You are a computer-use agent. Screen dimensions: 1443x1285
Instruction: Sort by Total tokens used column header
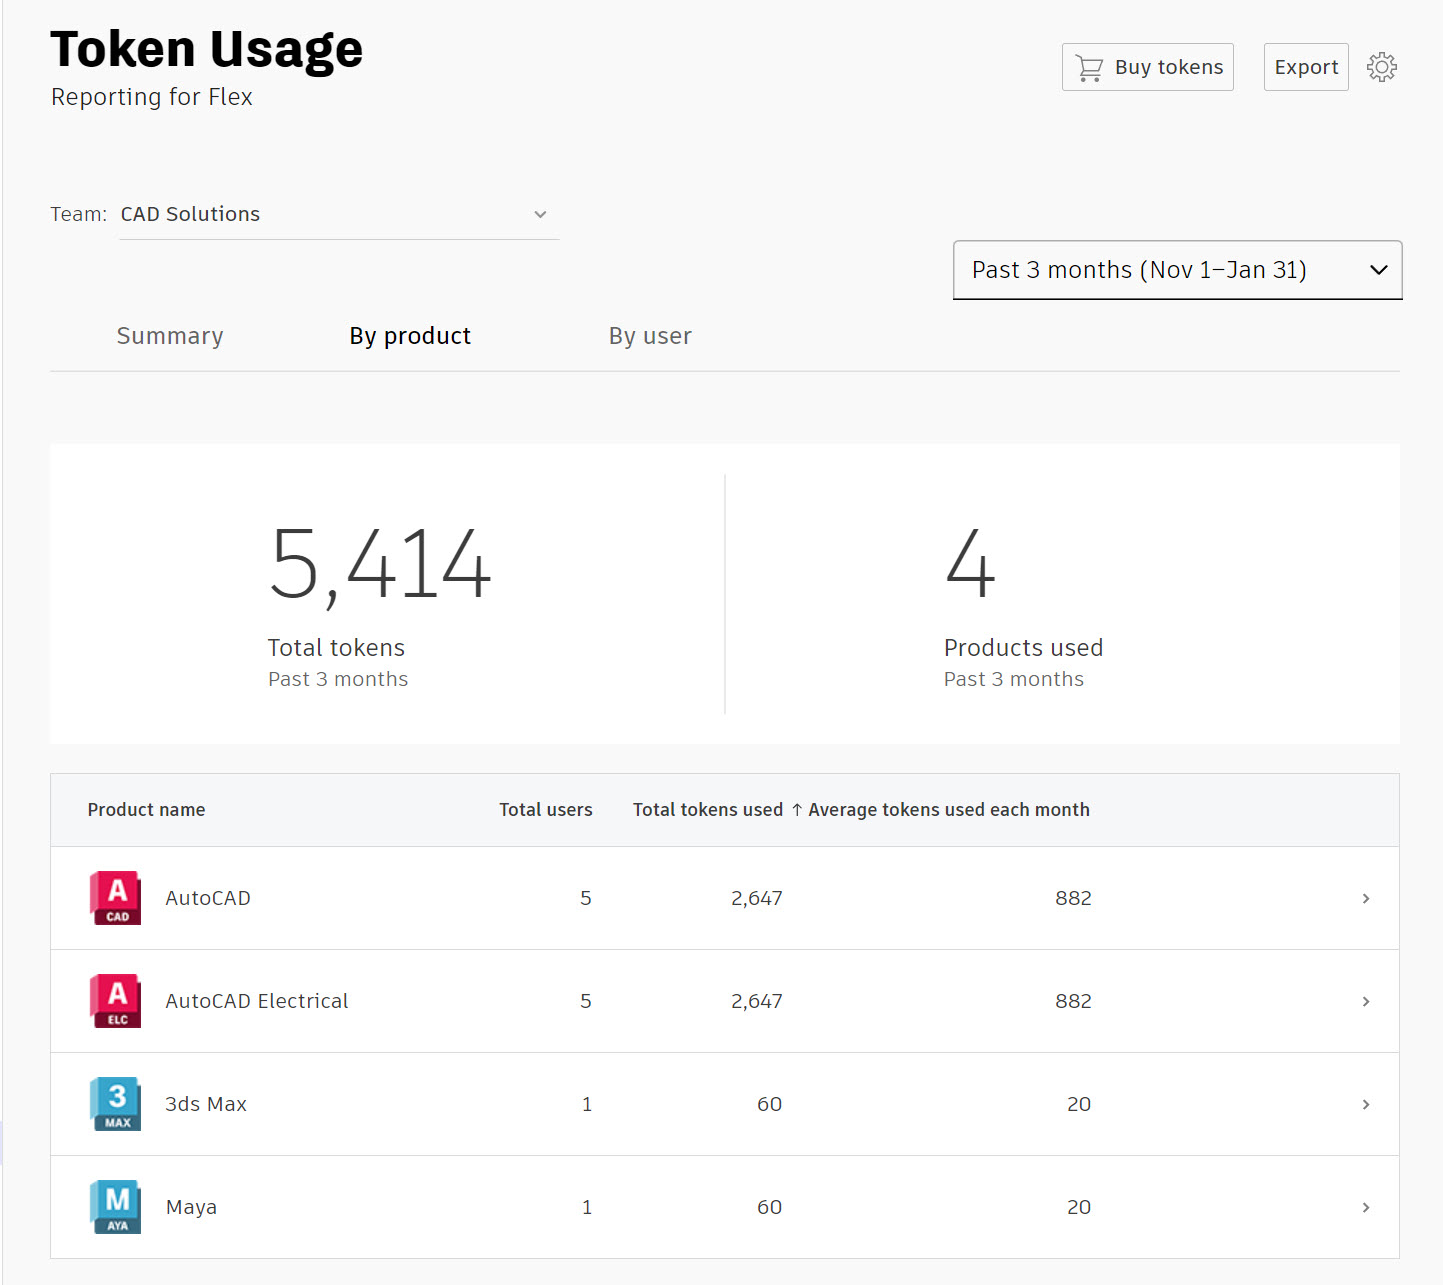tap(708, 810)
